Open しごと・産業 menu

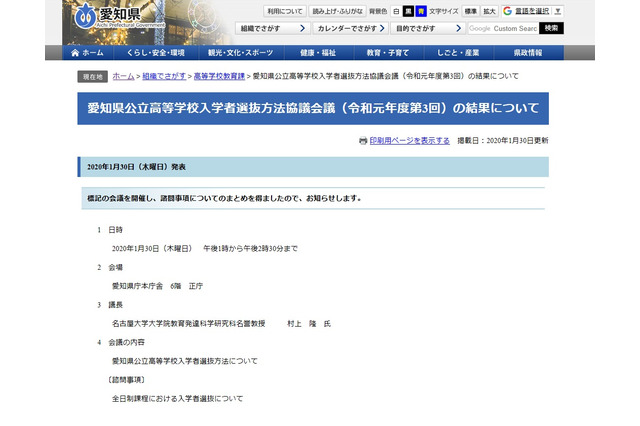coord(458,53)
